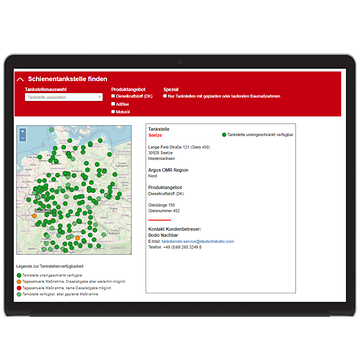This screenshot has height=360, width=360.
Task: Collapse the Schienentankstelle finden panel chevron
Action: (x=20, y=79)
